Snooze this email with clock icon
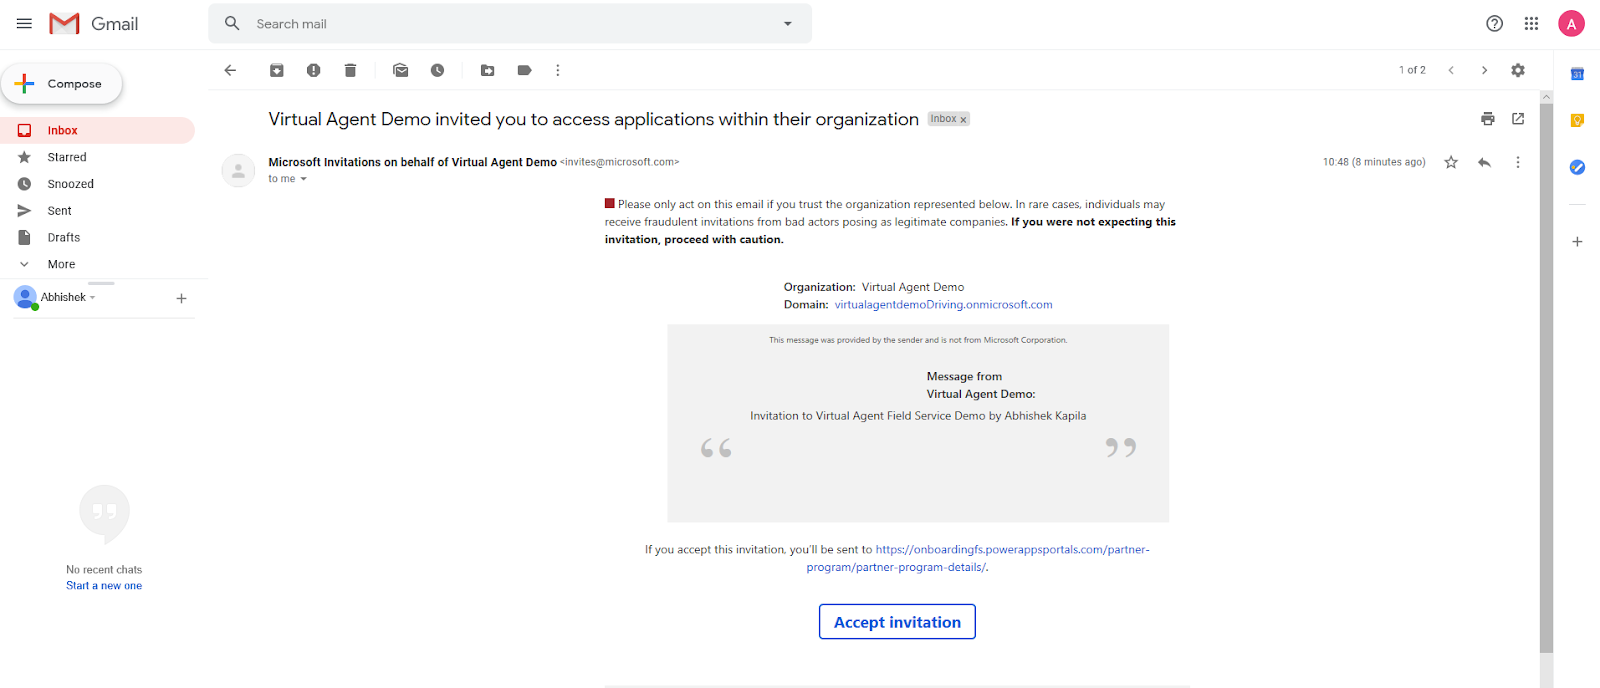Screen dimensions: 1600x688 click(x=437, y=70)
